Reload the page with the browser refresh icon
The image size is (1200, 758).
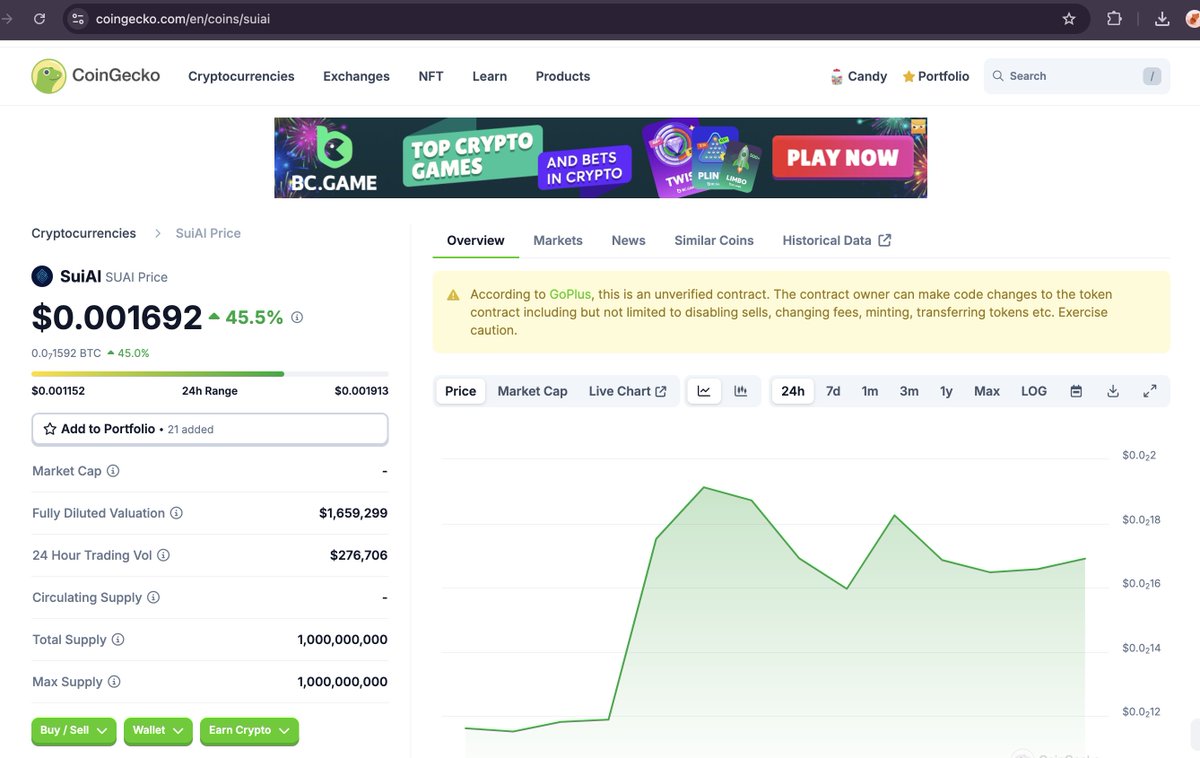click(39, 19)
